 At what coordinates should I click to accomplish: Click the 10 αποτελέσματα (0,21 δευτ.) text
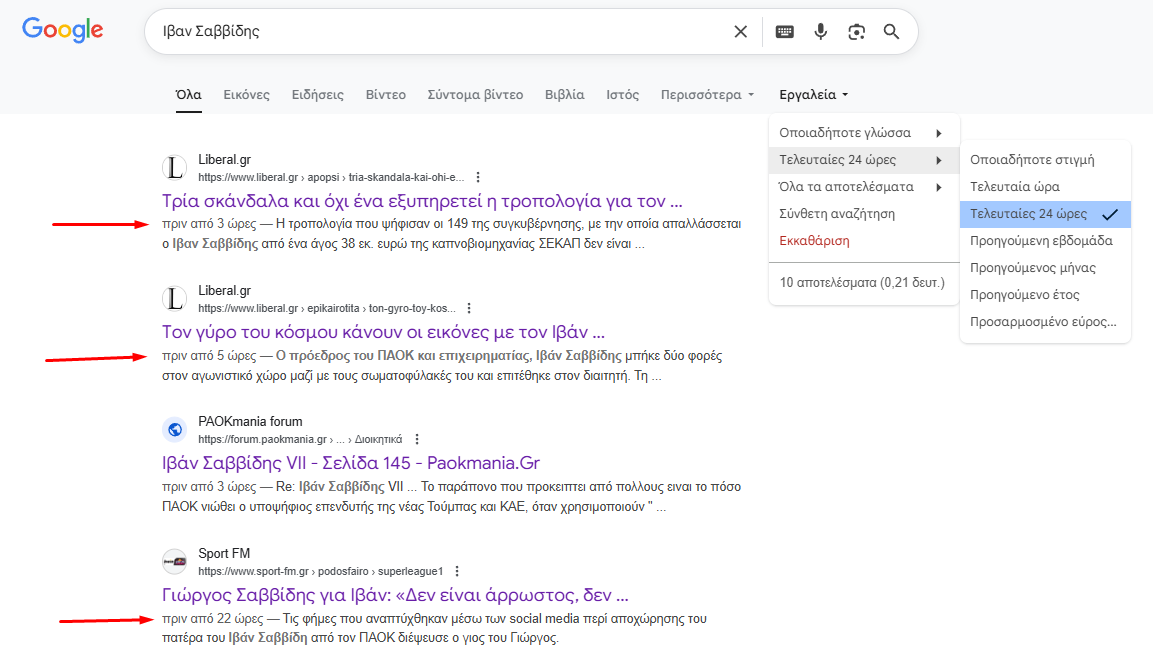[x=862, y=283]
